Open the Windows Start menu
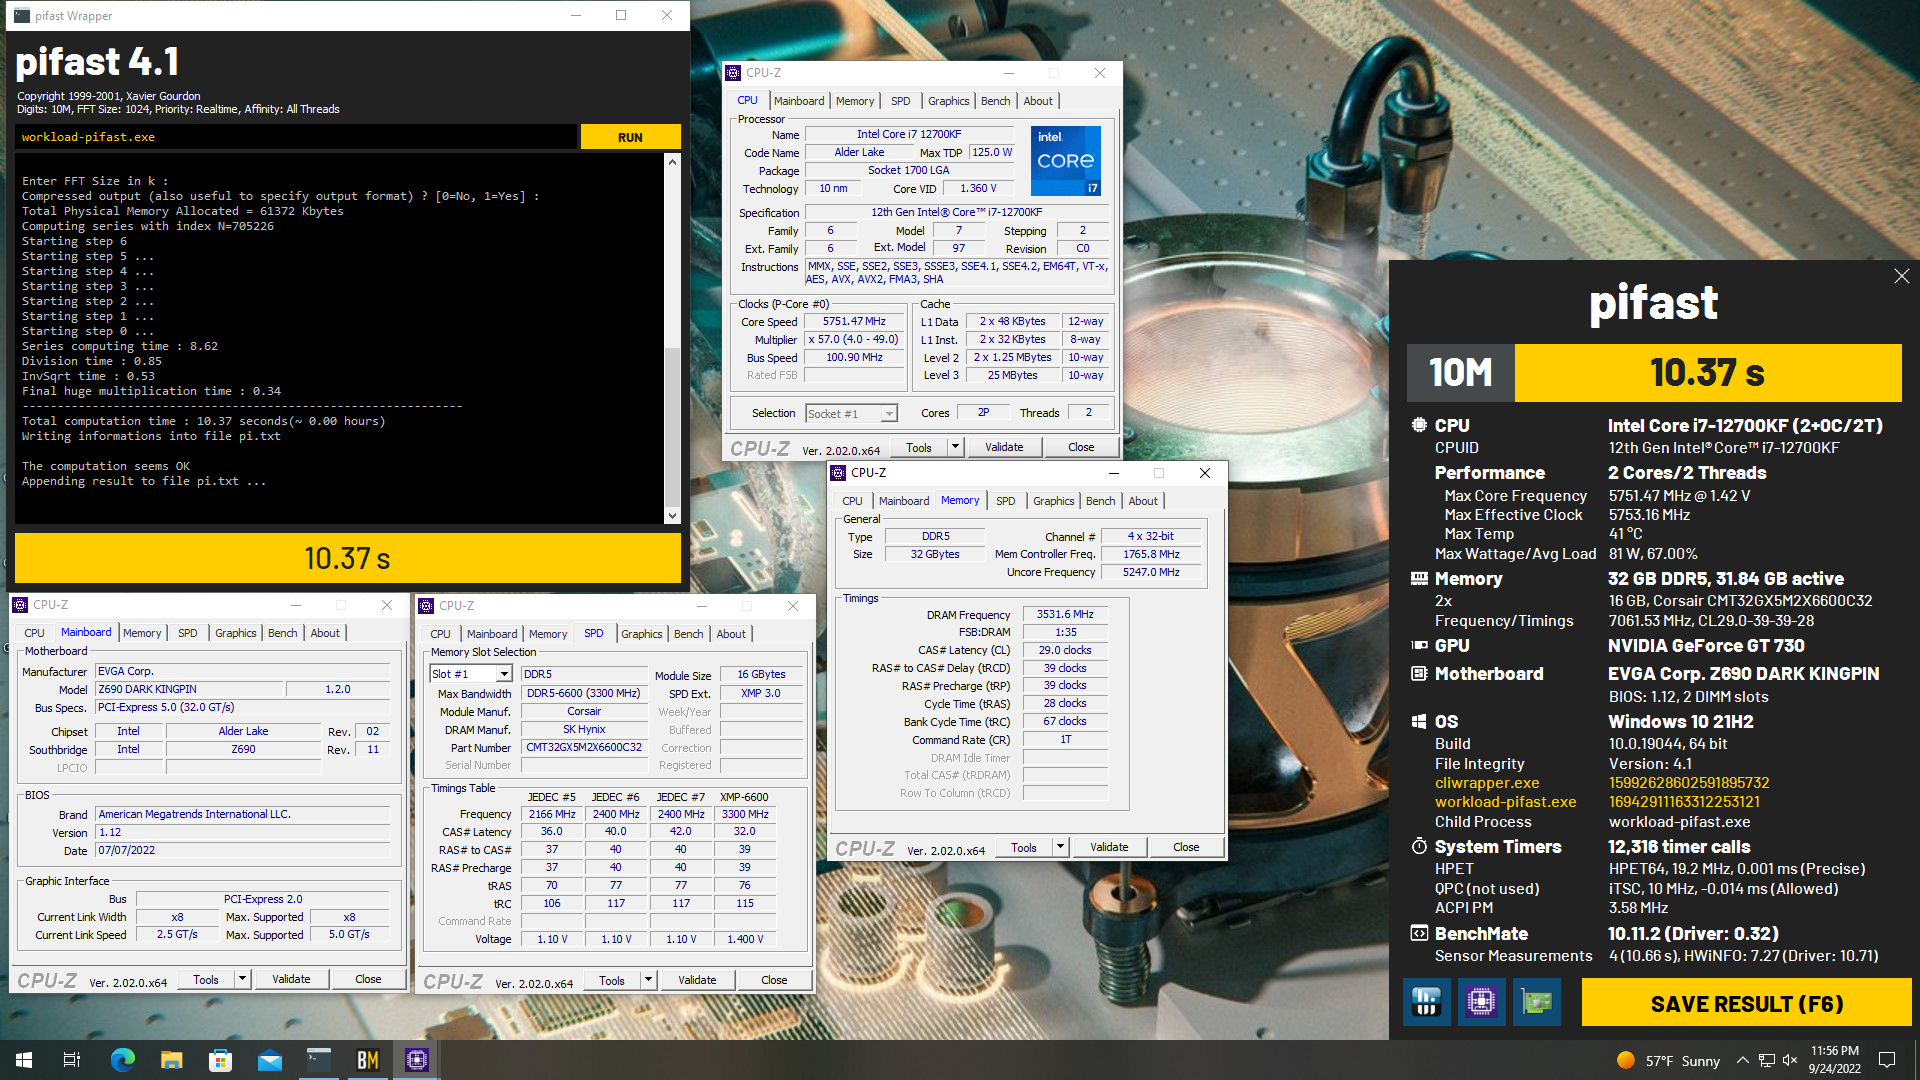The height and width of the screenshot is (1080, 1920). coord(24,1060)
